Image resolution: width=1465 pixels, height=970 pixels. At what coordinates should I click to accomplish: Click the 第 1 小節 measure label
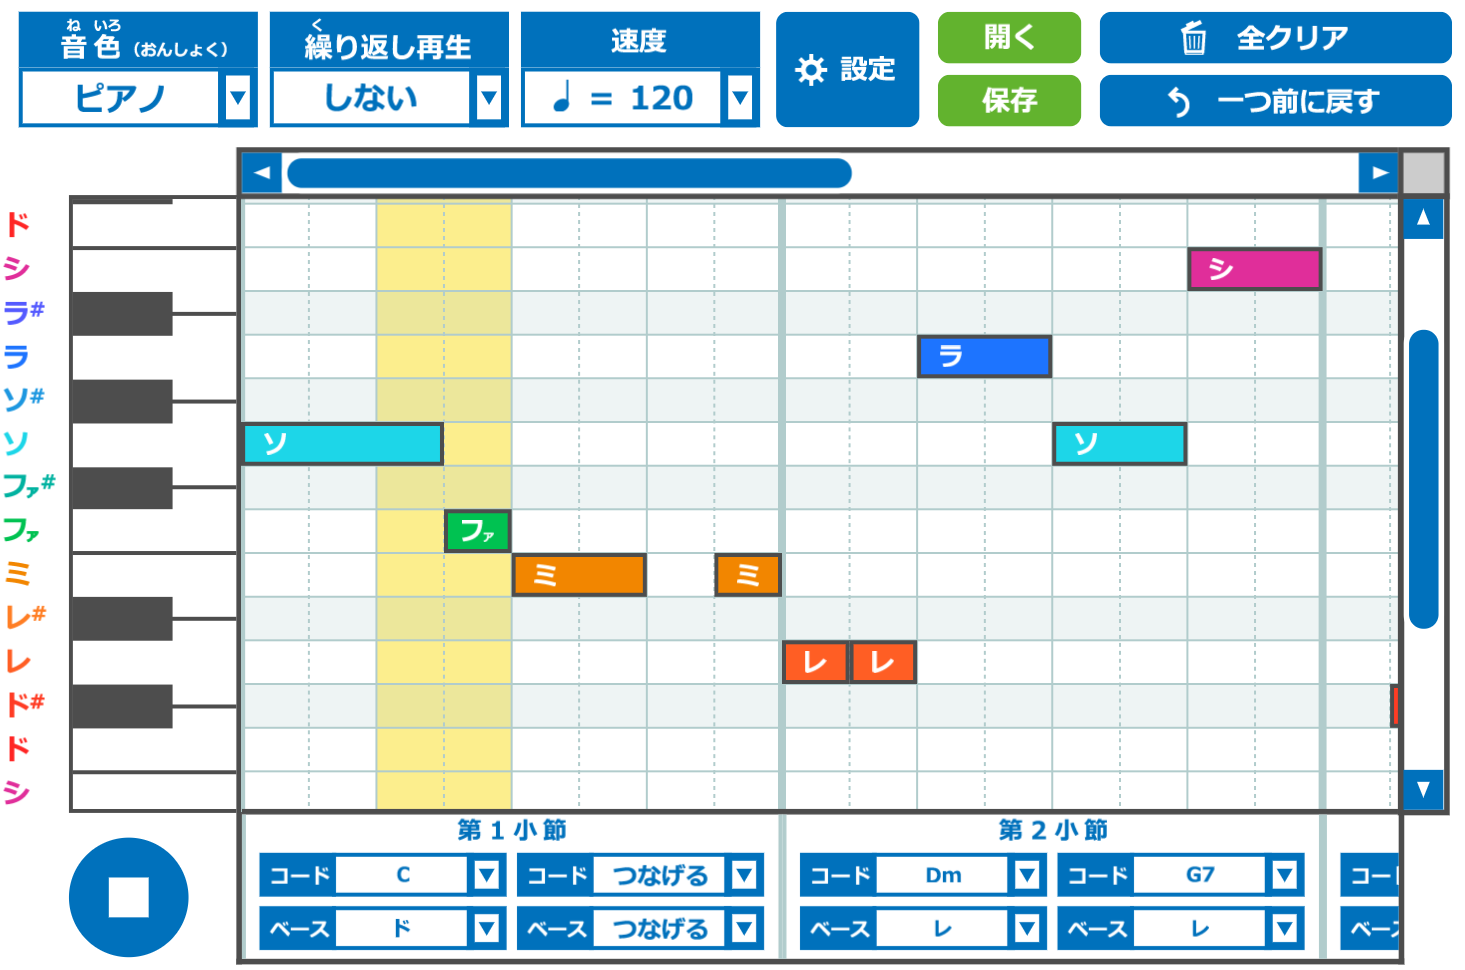click(x=512, y=830)
